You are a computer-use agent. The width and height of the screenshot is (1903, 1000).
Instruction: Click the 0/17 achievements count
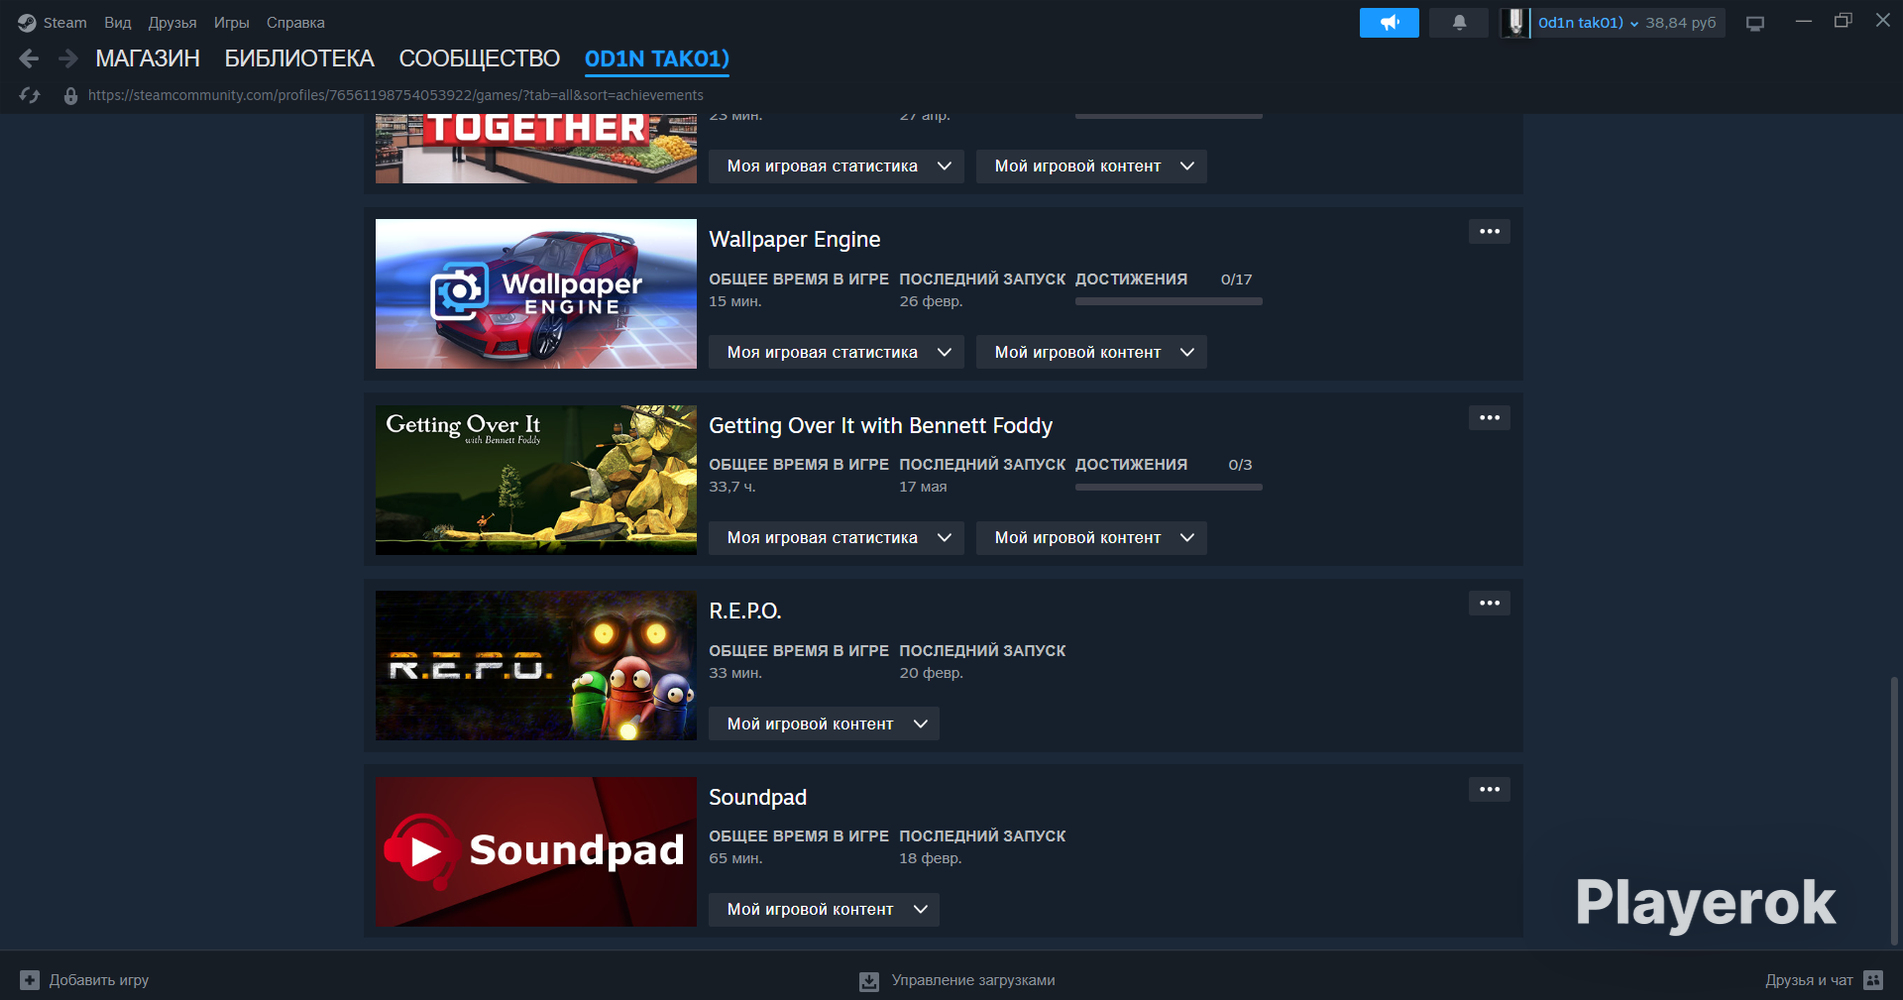(1236, 279)
